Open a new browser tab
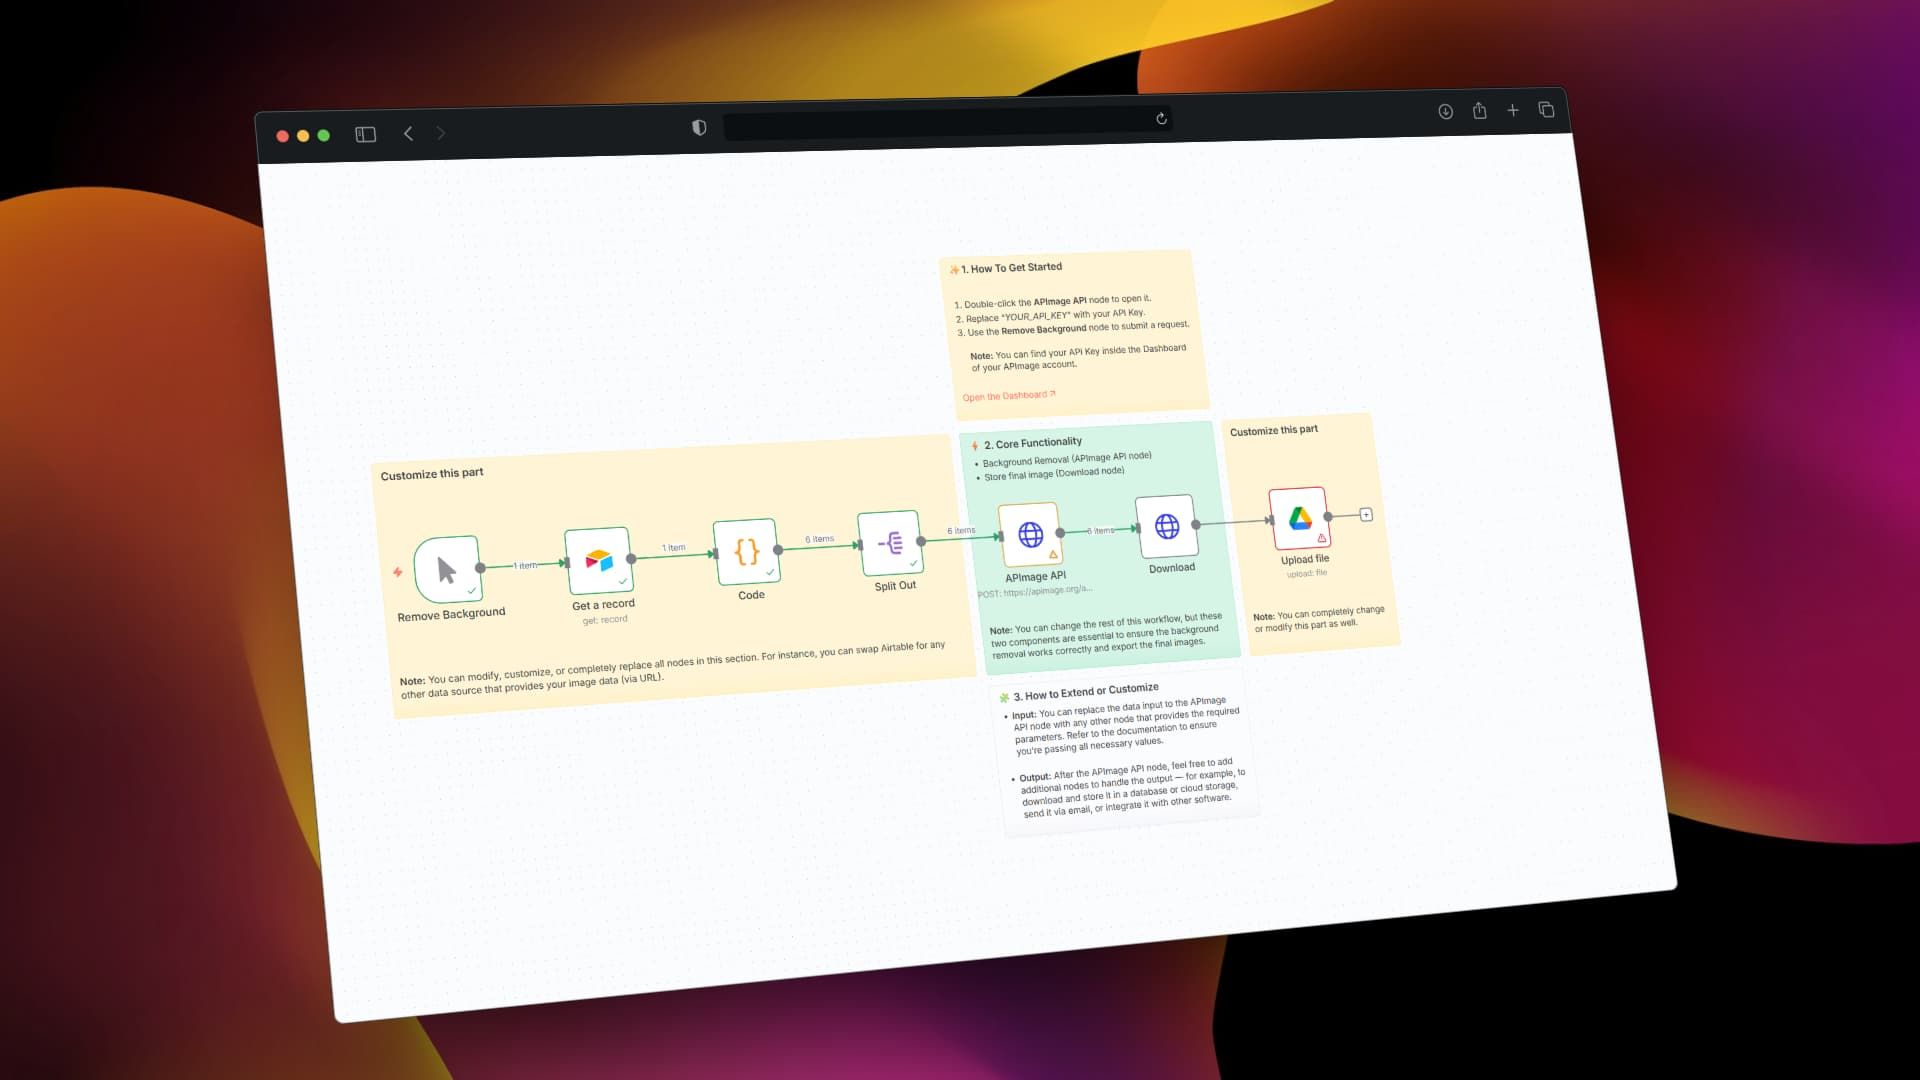 coord(1513,110)
